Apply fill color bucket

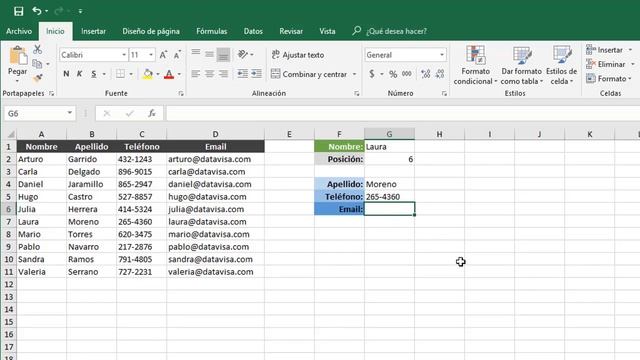point(148,74)
